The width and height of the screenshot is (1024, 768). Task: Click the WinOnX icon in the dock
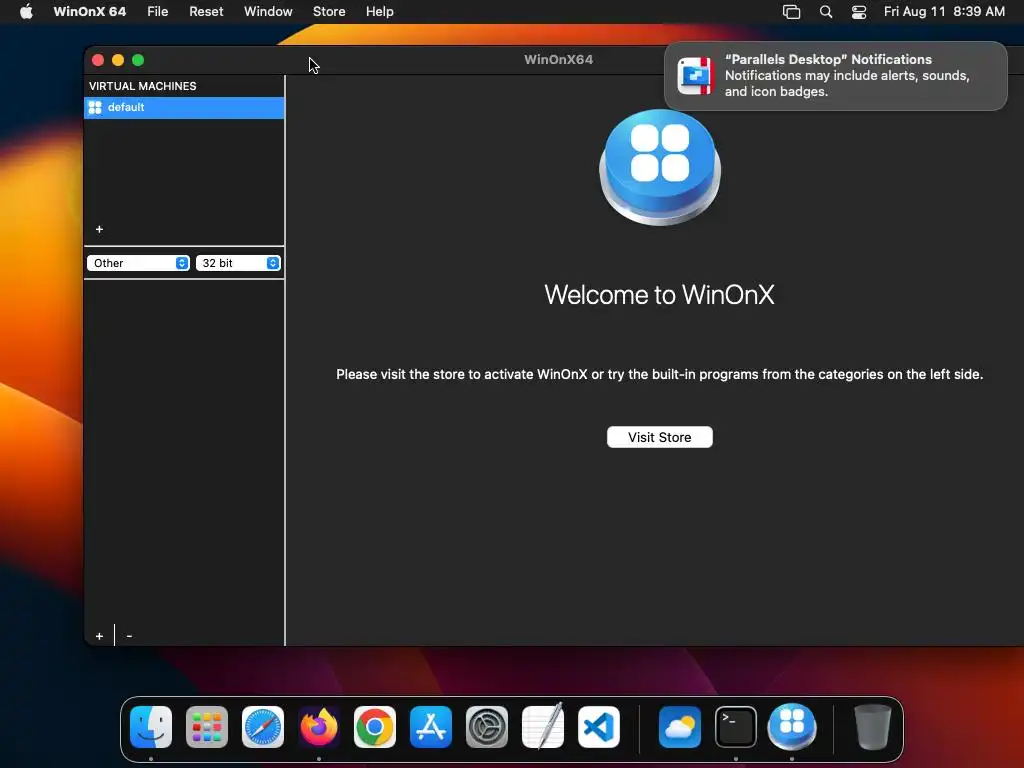point(792,727)
